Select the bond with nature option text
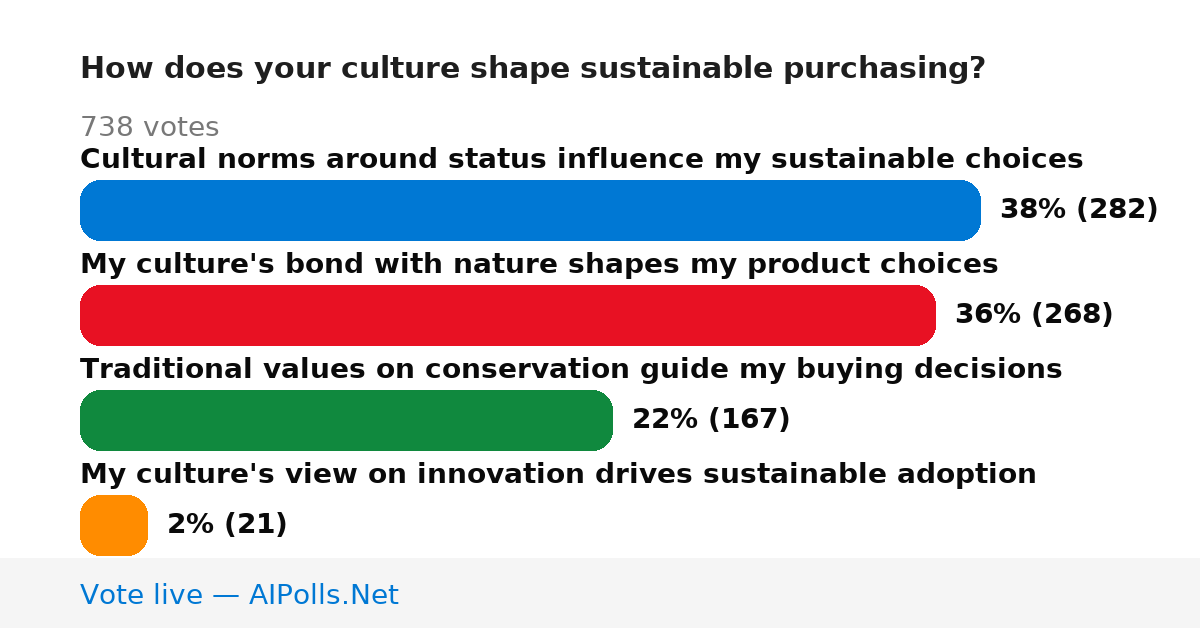Image resolution: width=1200 pixels, height=628 pixels. point(539,264)
